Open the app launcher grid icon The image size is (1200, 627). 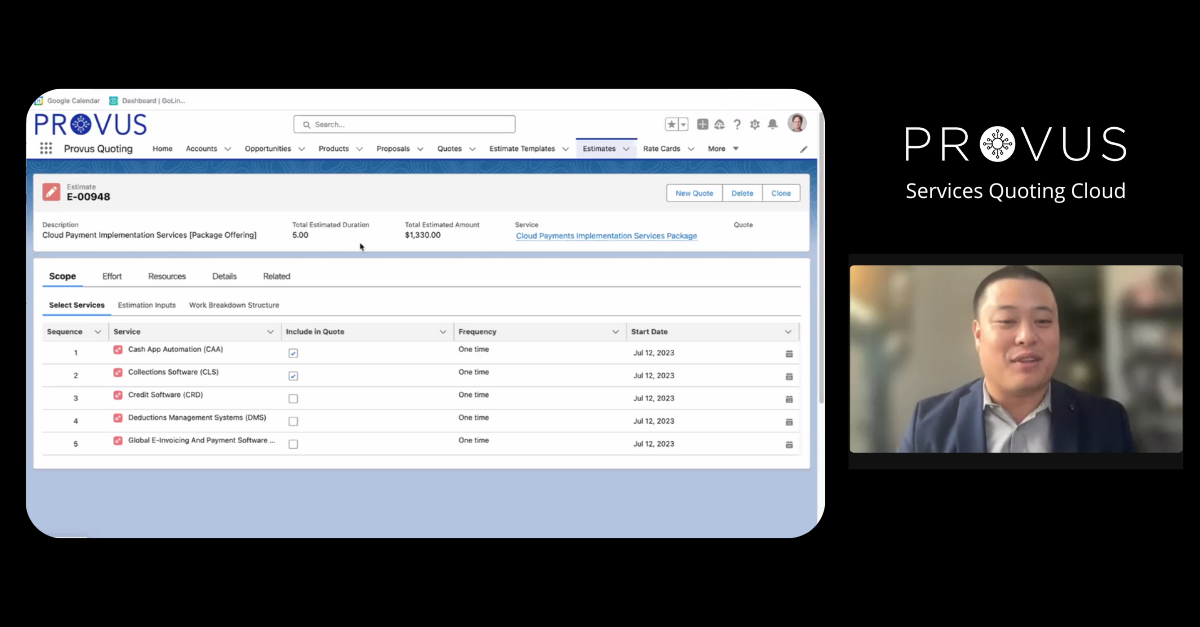coord(46,148)
